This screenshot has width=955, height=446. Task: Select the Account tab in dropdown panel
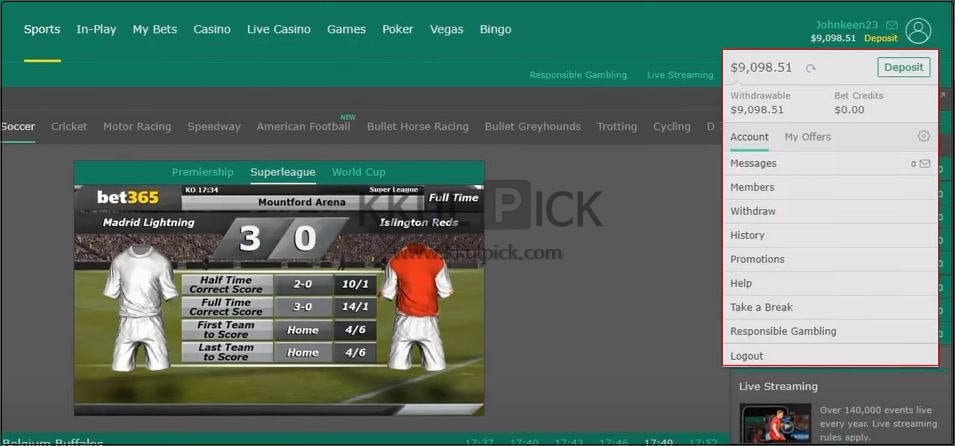[x=749, y=137]
